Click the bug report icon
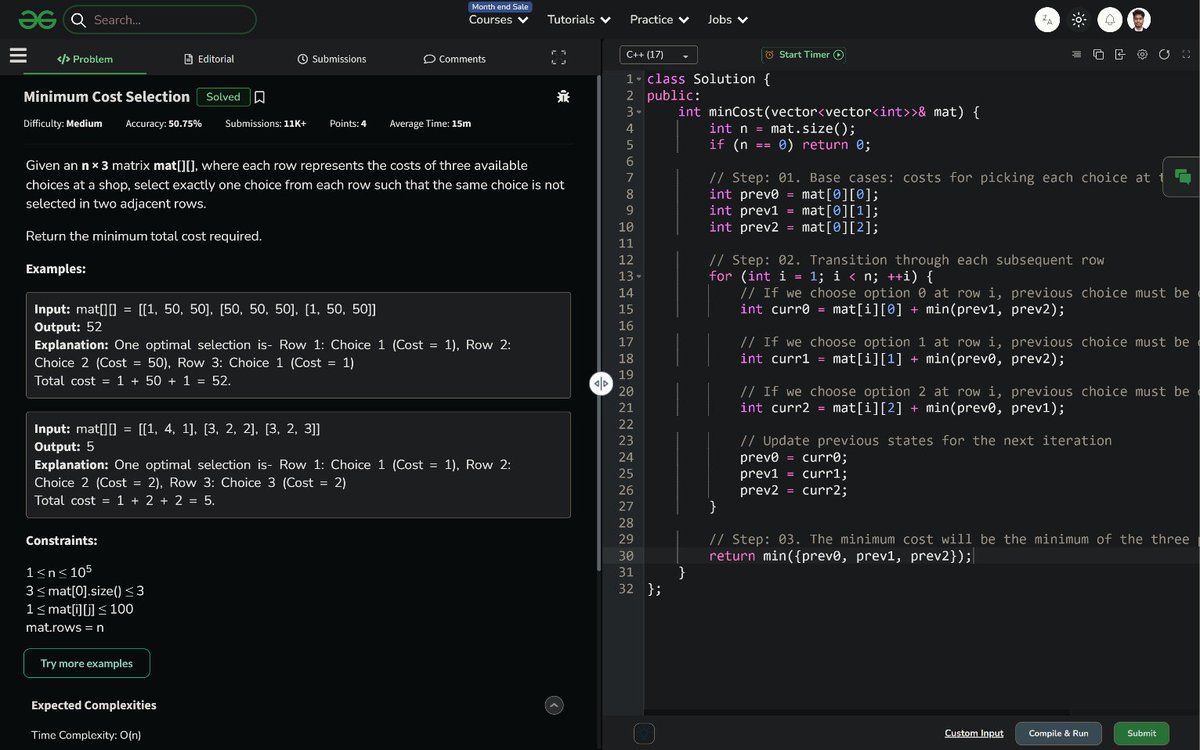 564,97
